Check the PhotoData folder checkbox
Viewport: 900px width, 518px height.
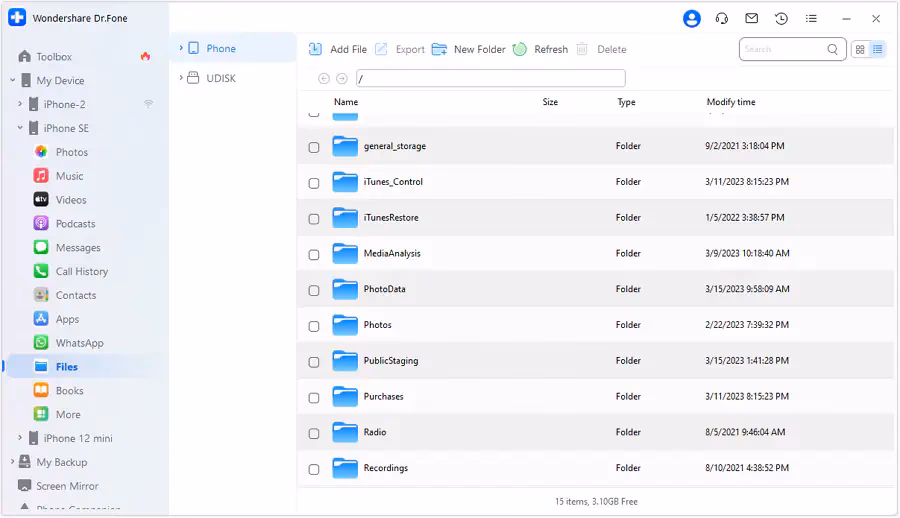(x=314, y=290)
